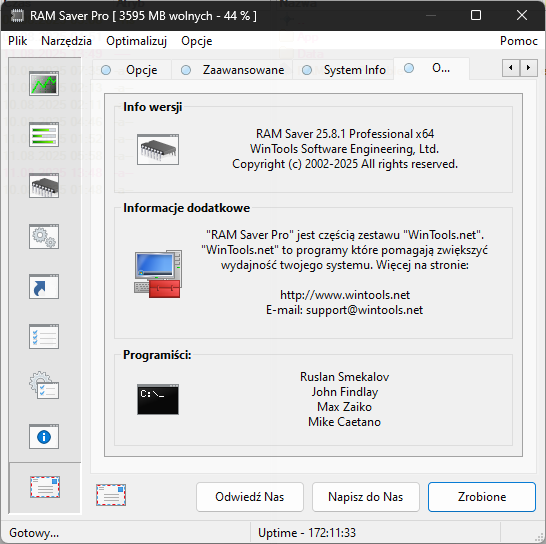
Task: Select the mail envelope sidebar icon
Action: click(x=45, y=487)
